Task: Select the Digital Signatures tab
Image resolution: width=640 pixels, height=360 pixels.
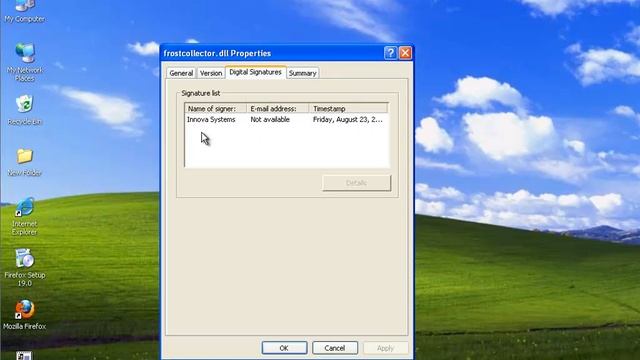Action: point(256,72)
